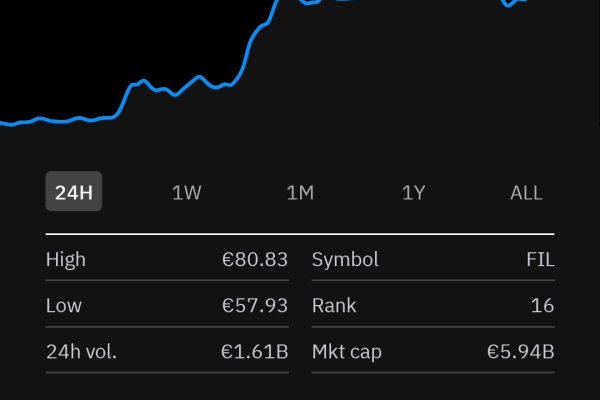Switch chart to 1W range
Image resolution: width=600 pixels, height=400 pixels.
click(x=187, y=193)
